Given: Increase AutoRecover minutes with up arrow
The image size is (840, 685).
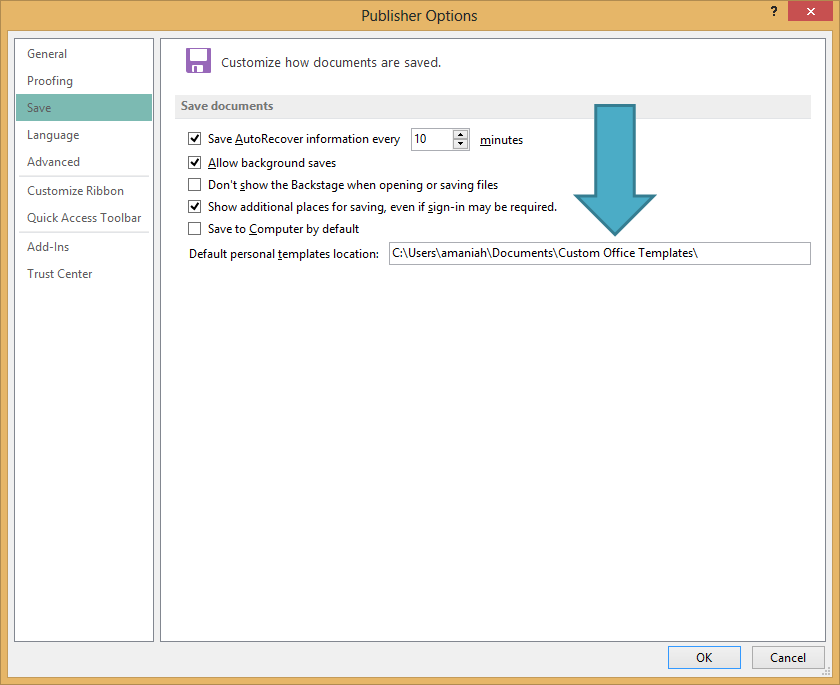Looking at the screenshot, I should [x=460, y=135].
